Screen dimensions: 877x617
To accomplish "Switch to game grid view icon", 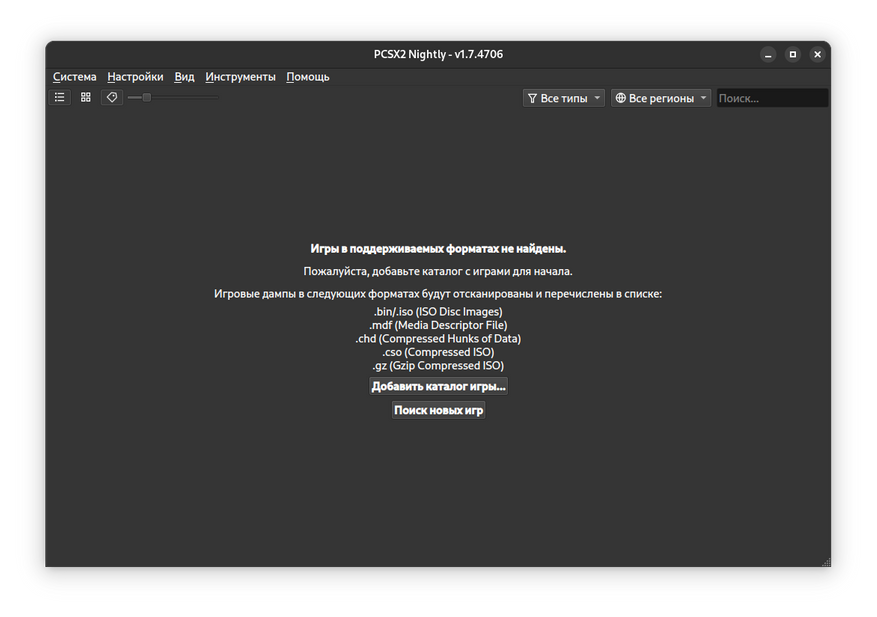I will (x=86, y=97).
